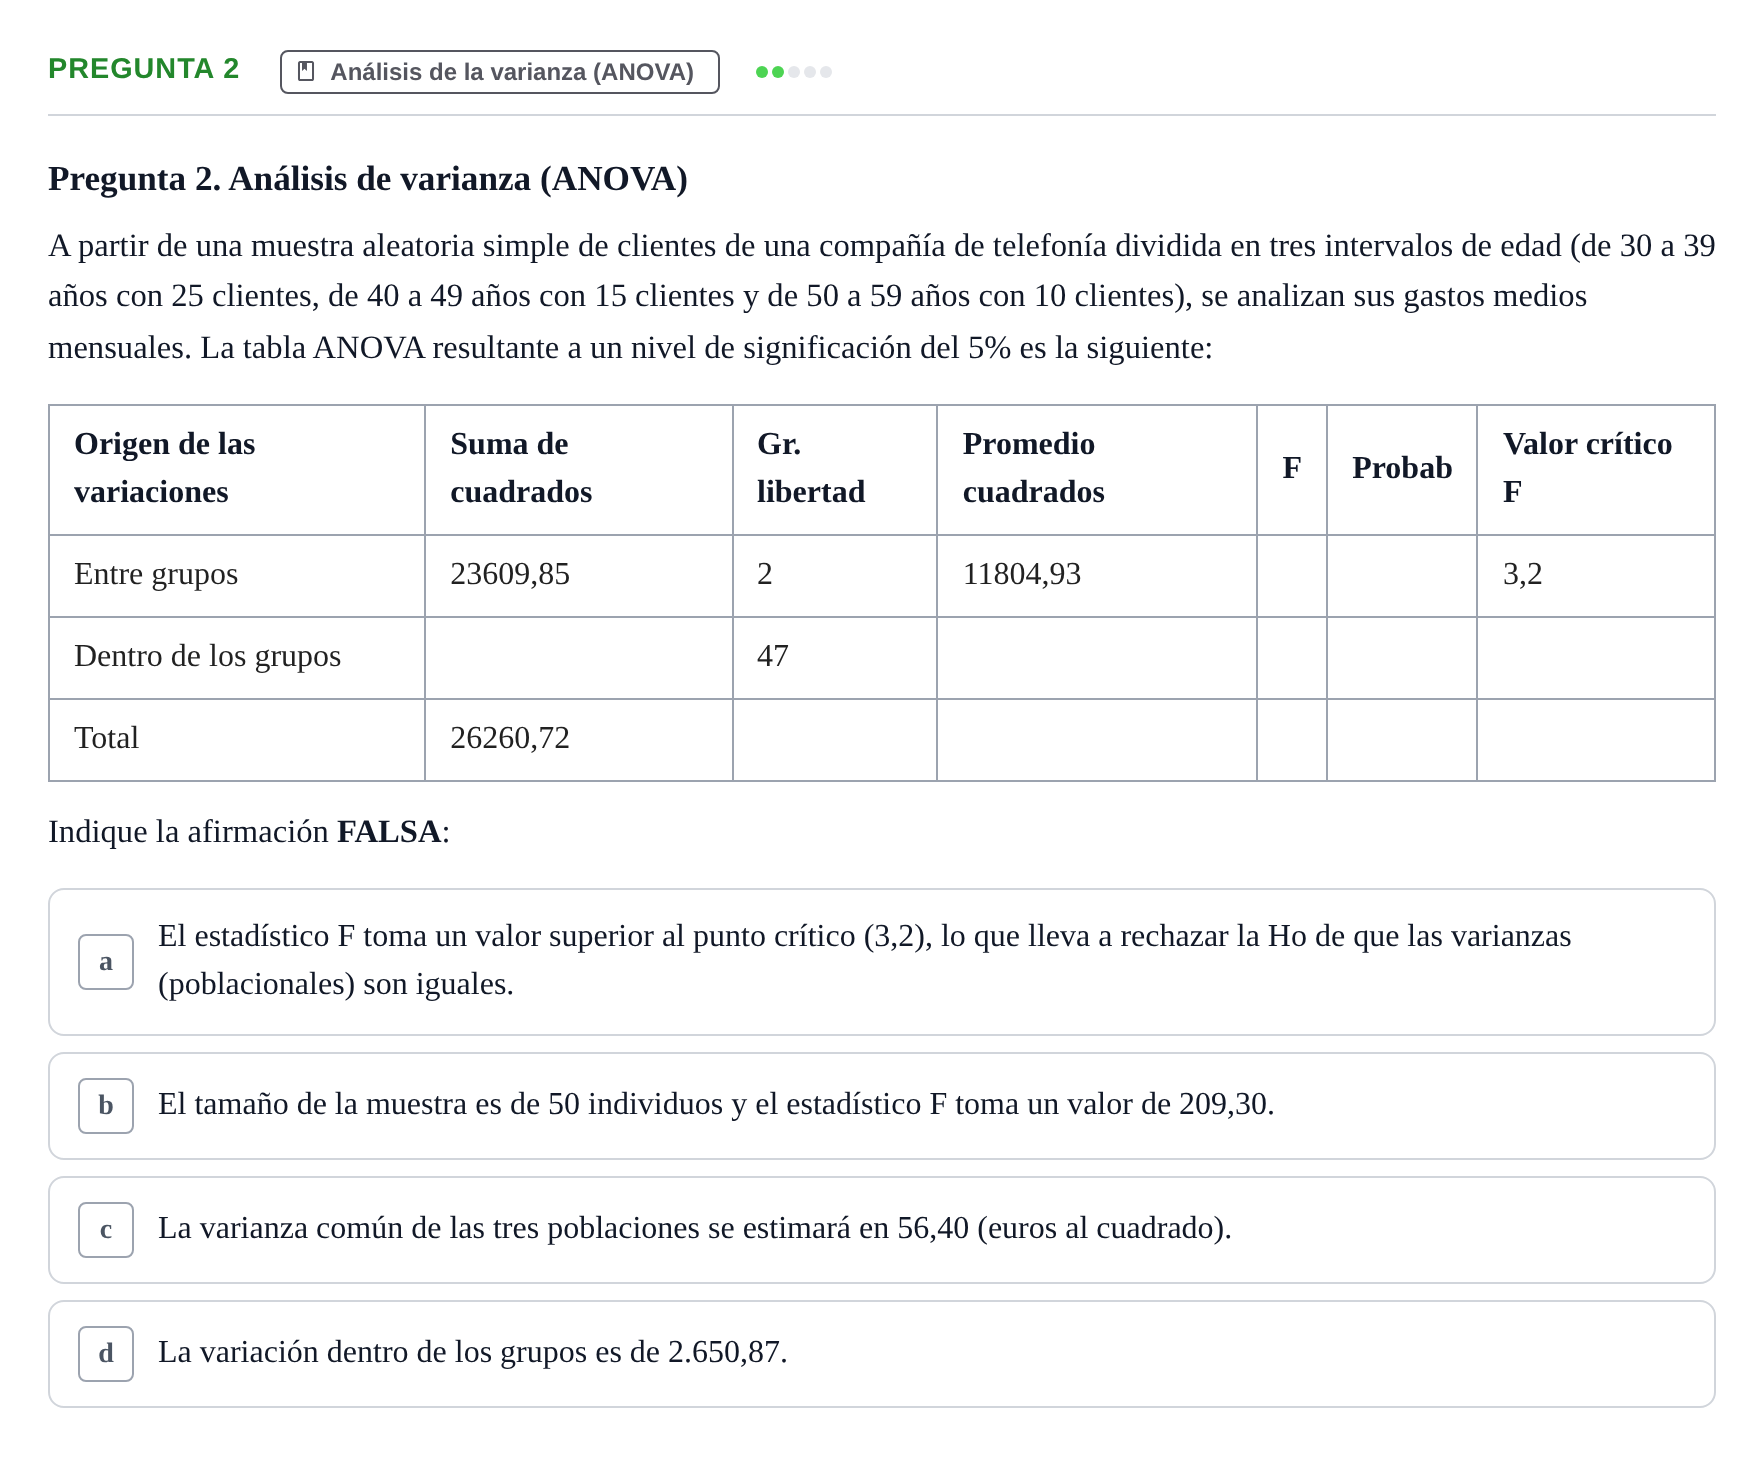Image resolution: width=1764 pixels, height=1458 pixels.
Task: Click the Análisis de la varianza (ANOVA) tag
Action: tap(500, 72)
